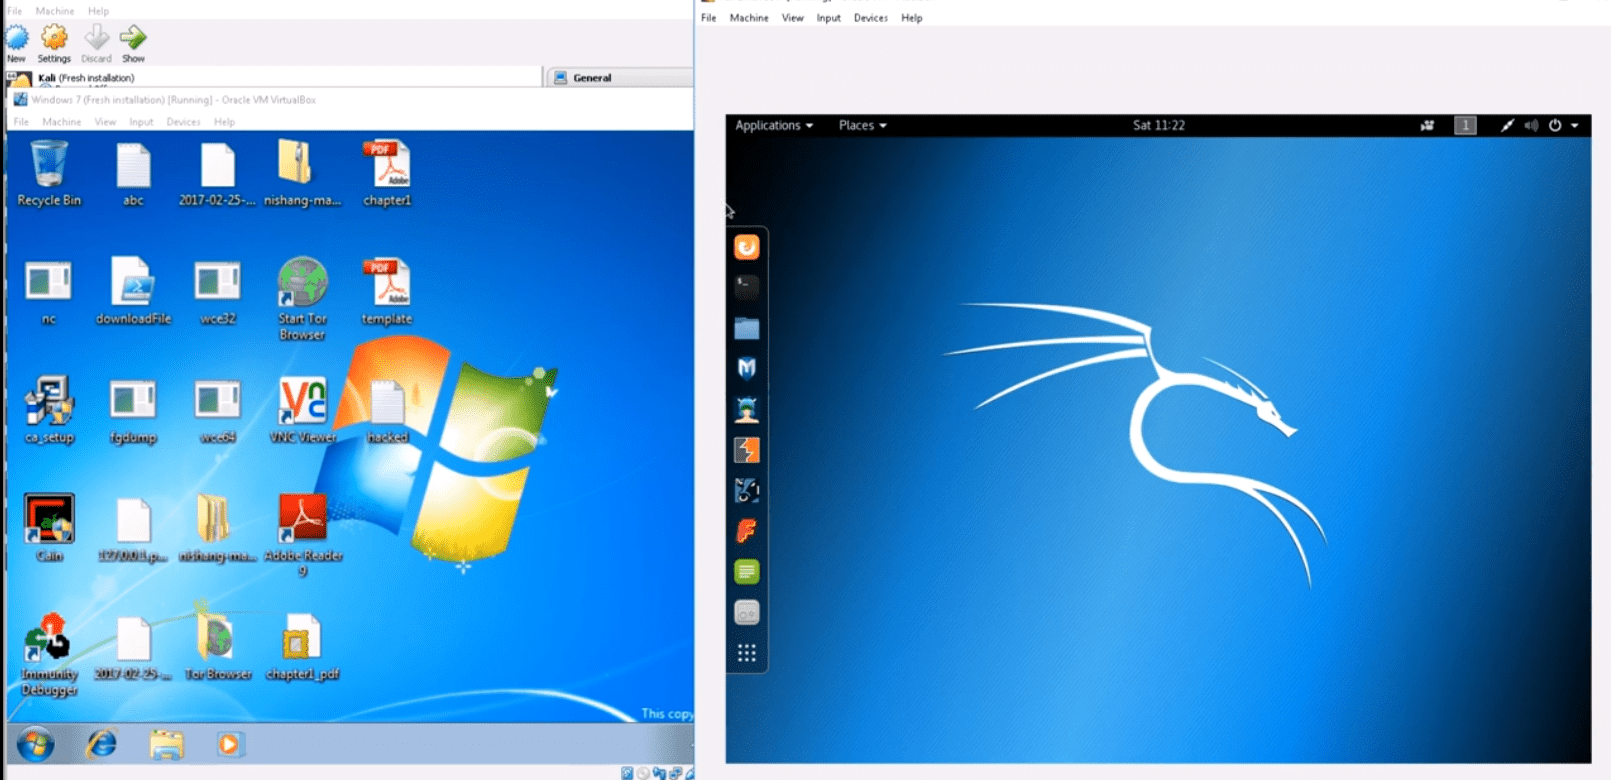Show all applications grid in Kali dock

[746, 653]
